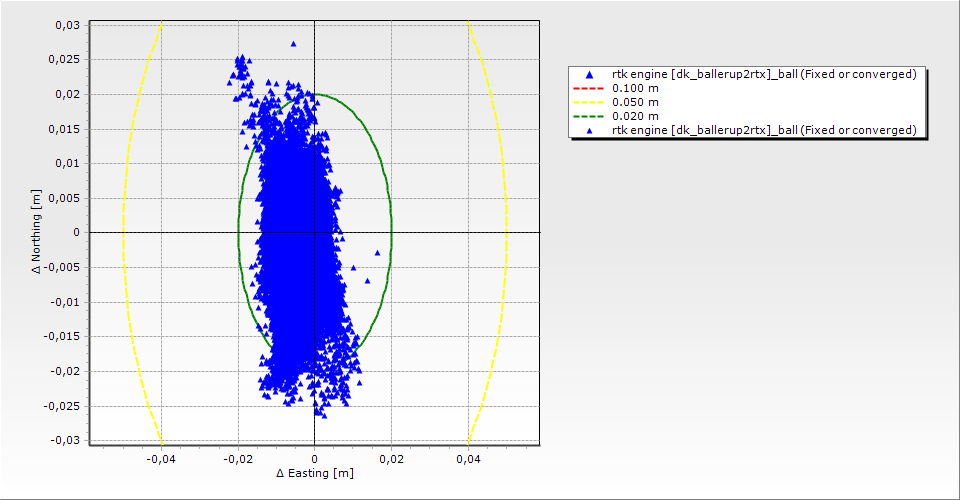Click the 0.050 m legend label
The width and height of the screenshot is (960, 500).
tap(635, 102)
